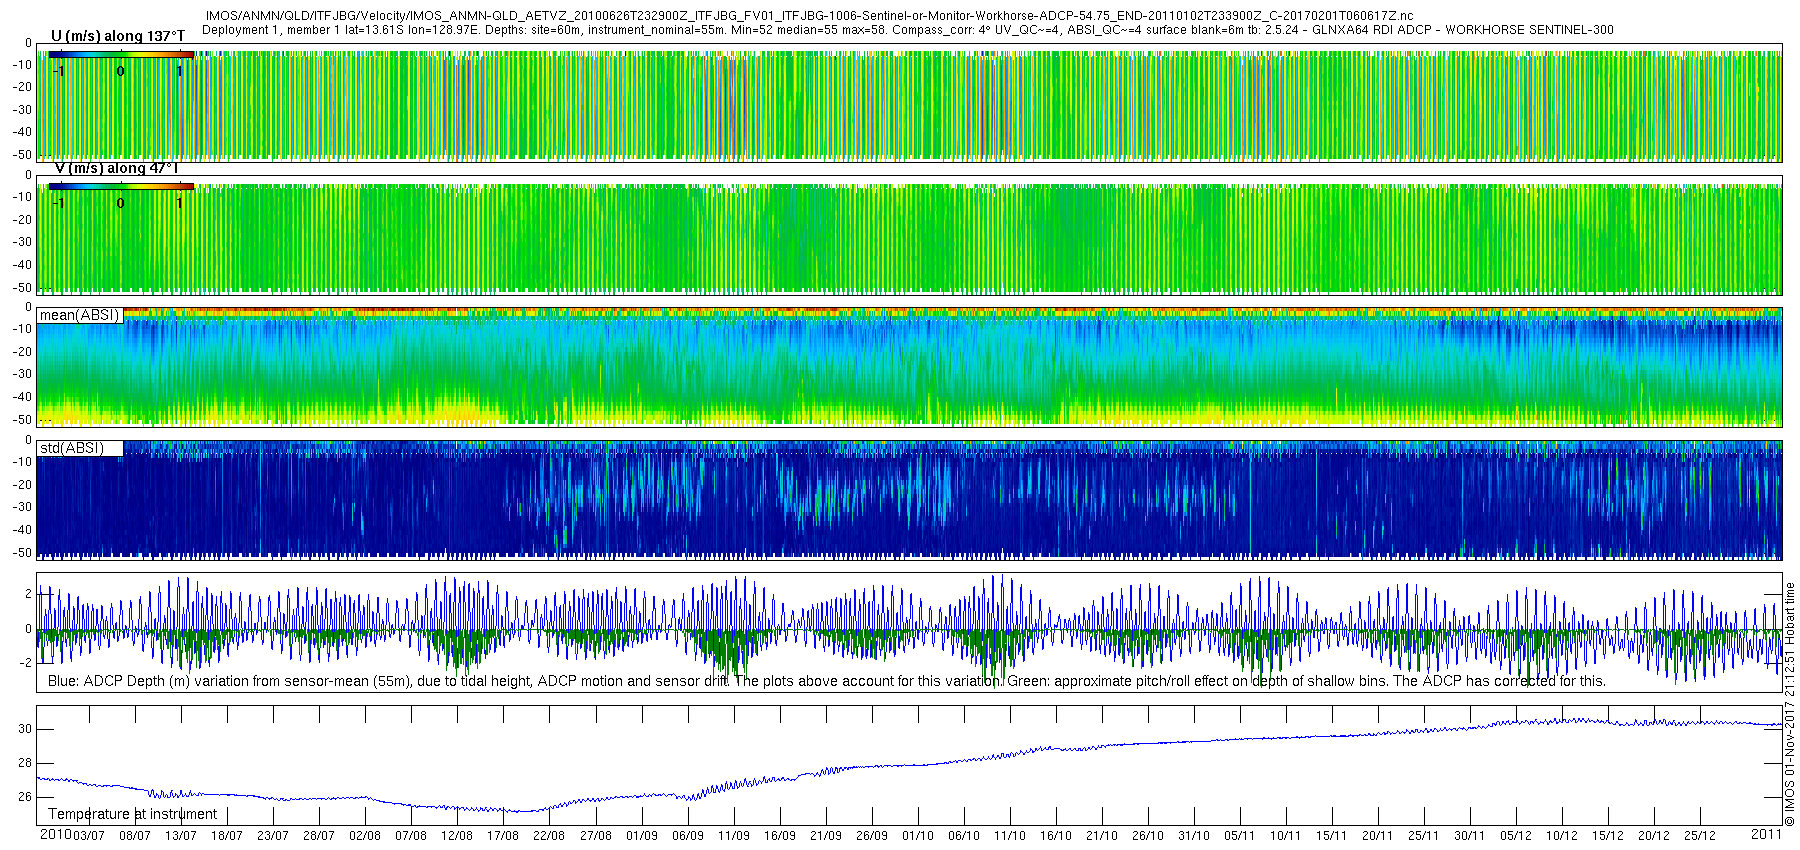Click the NetCDF file path title at top
The height and width of the screenshot is (850, 1800).
click(x=809, y=16)
